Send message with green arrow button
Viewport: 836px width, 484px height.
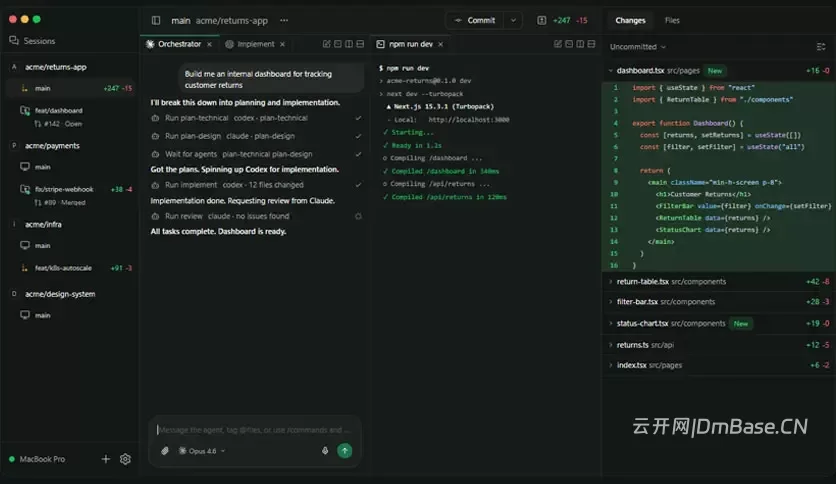point(344,451)
